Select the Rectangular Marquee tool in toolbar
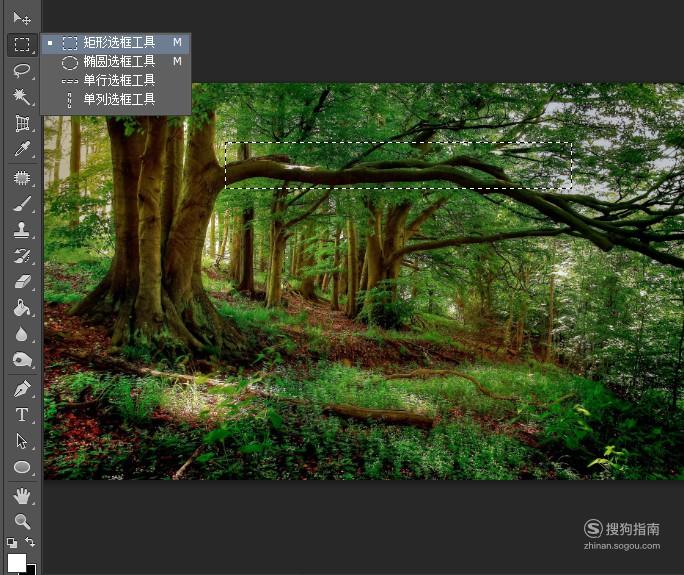 21,44
